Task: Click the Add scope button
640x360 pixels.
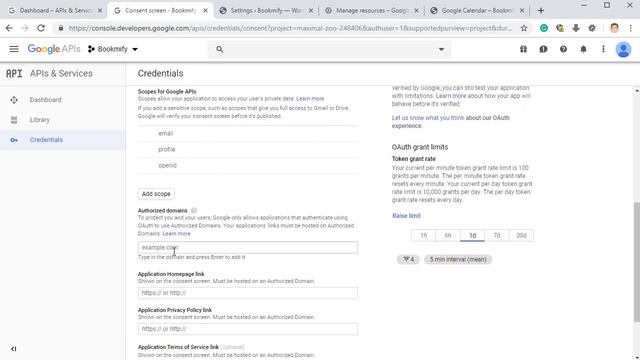Action: [156, 194]
